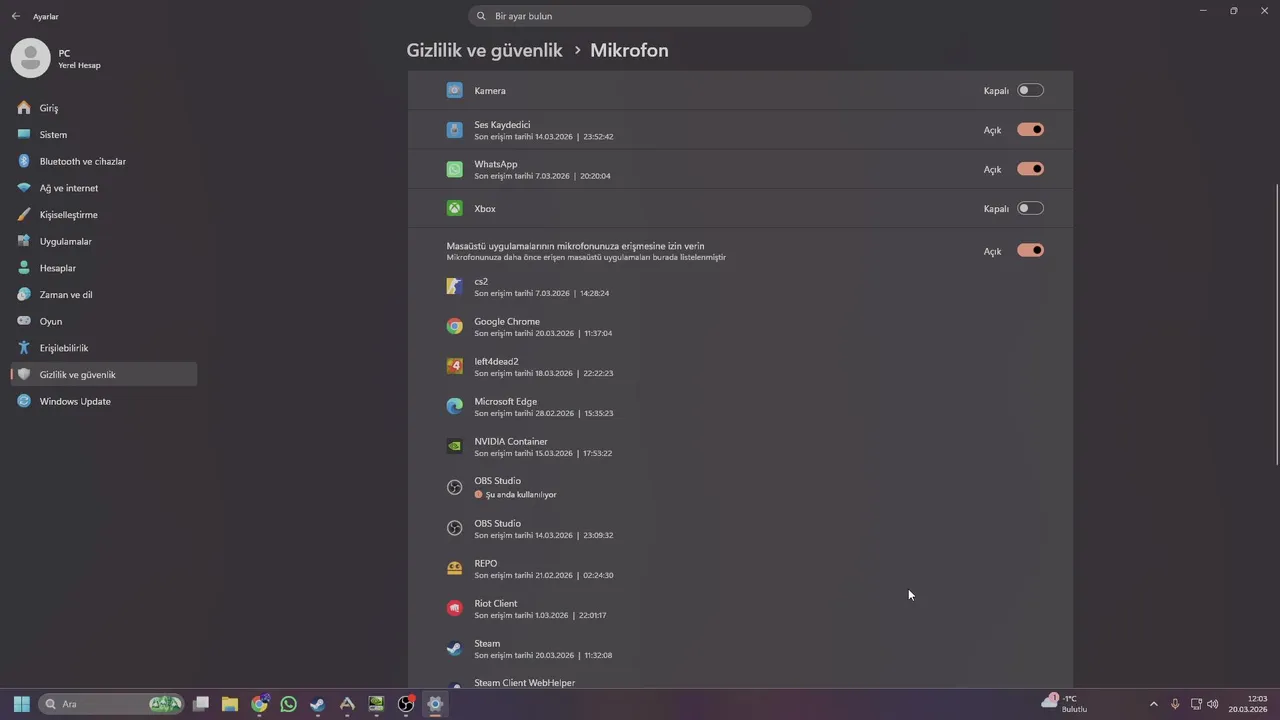Toggle desktop apps microphone access off
The height and width of the screenshot is (720, 1280).
coord(1030,250)
